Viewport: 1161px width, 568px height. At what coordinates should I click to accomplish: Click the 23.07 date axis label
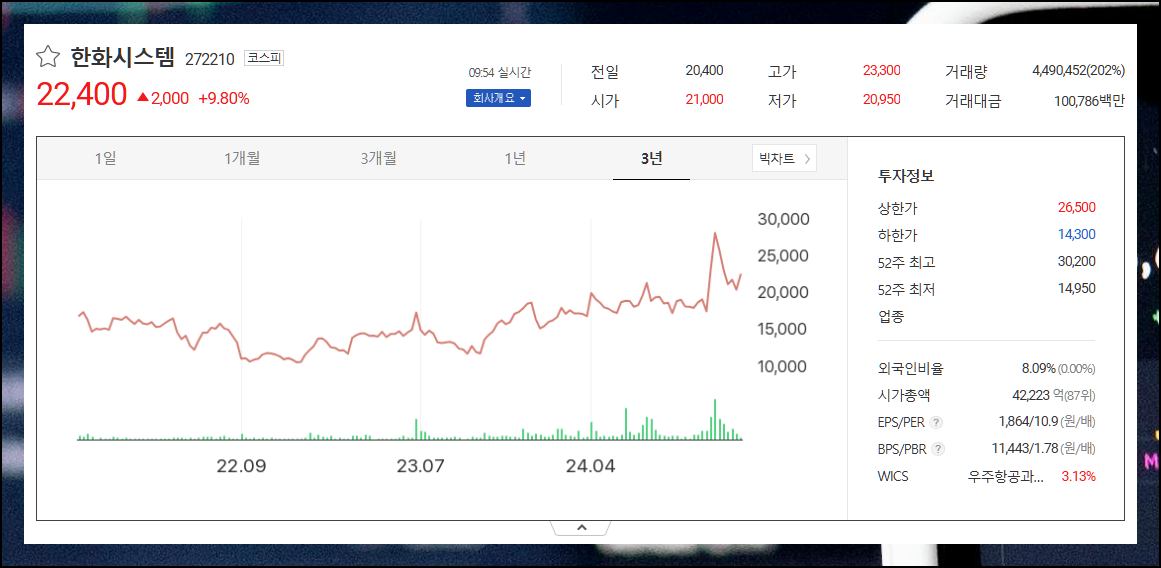421,466
